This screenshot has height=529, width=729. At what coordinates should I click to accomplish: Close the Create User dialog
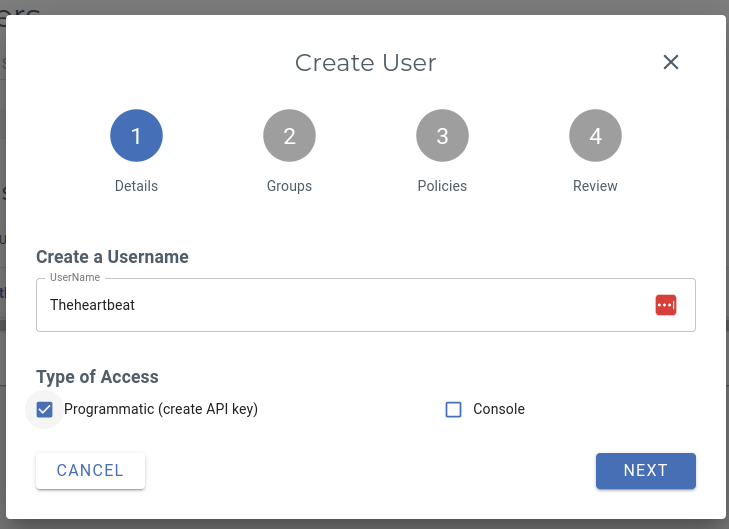pos(670,62)
